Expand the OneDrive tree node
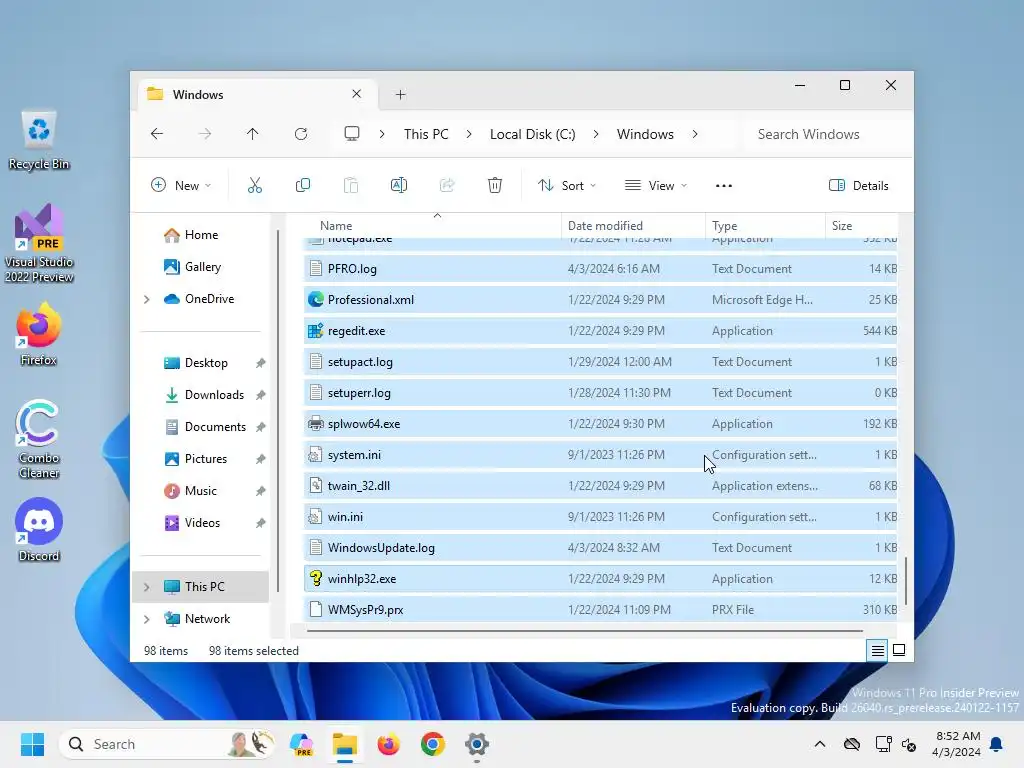Image resolution: width=1024 pixels, height=768 pixels. point(147,299)
